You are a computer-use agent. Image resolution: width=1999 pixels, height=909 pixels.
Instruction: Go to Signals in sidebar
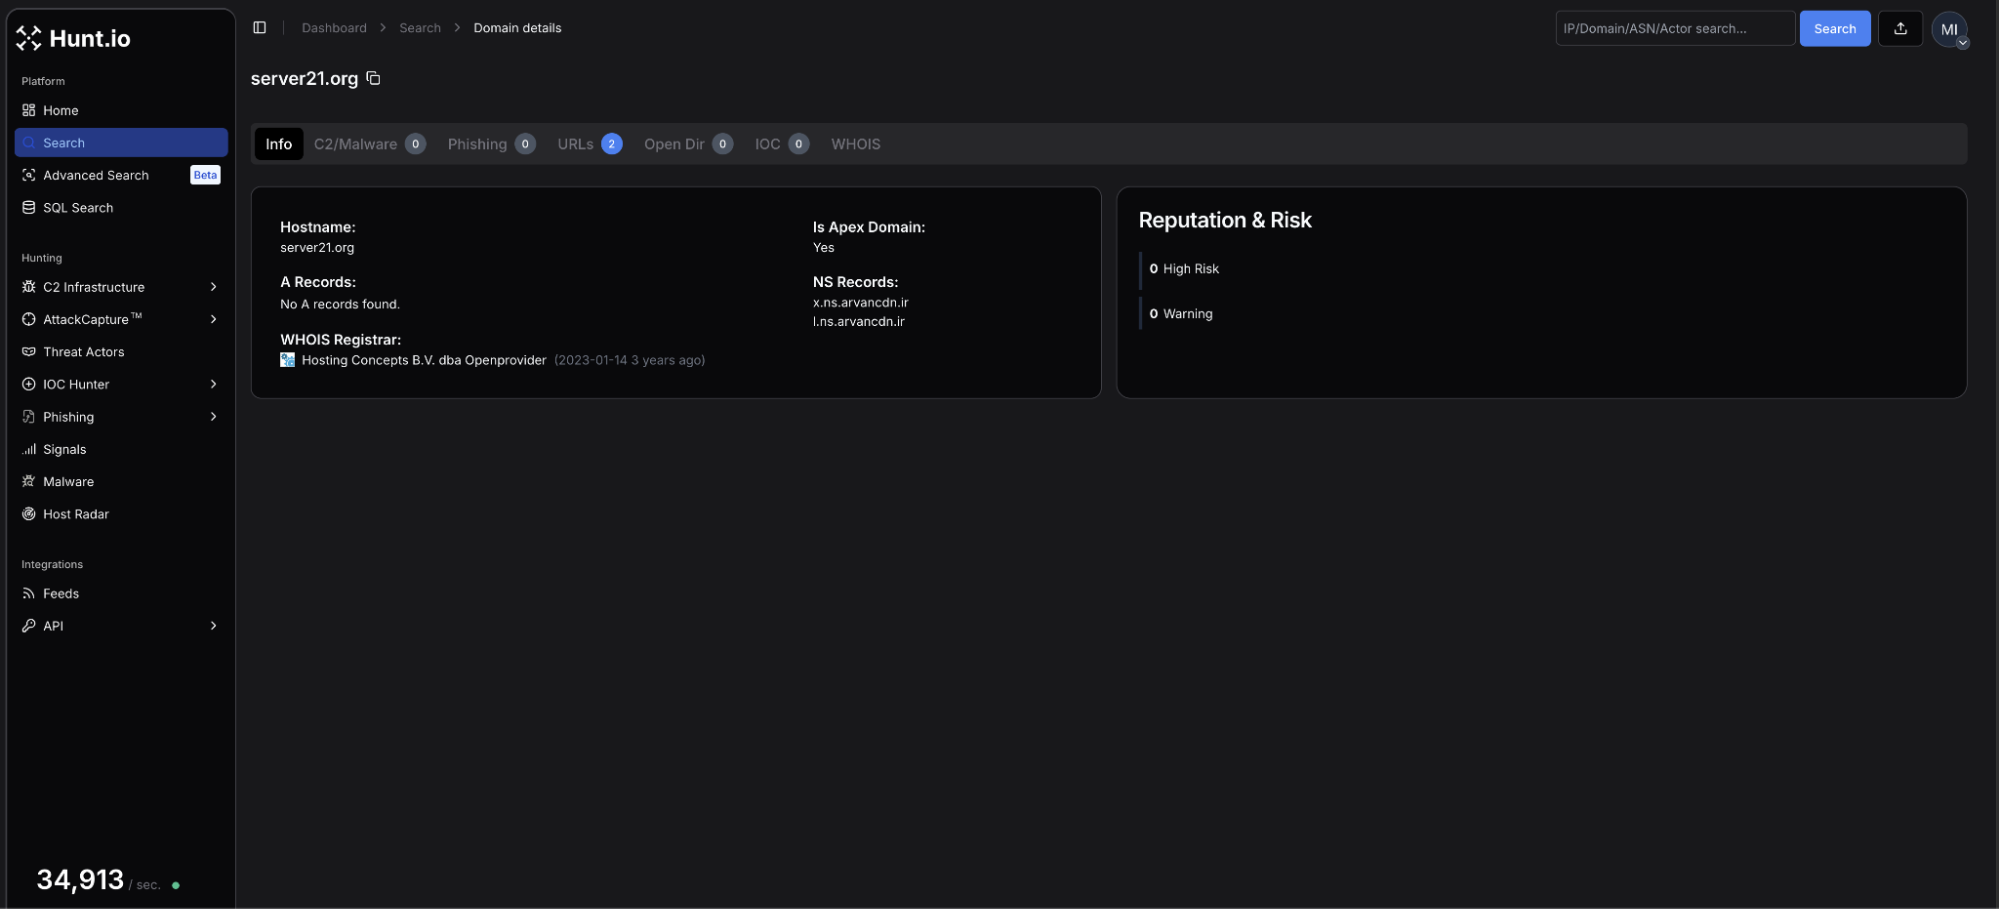point(65,449)
